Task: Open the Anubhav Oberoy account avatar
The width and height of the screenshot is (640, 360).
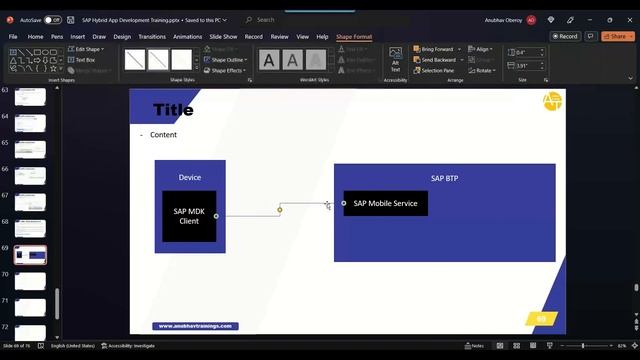Action: [531, 20]
